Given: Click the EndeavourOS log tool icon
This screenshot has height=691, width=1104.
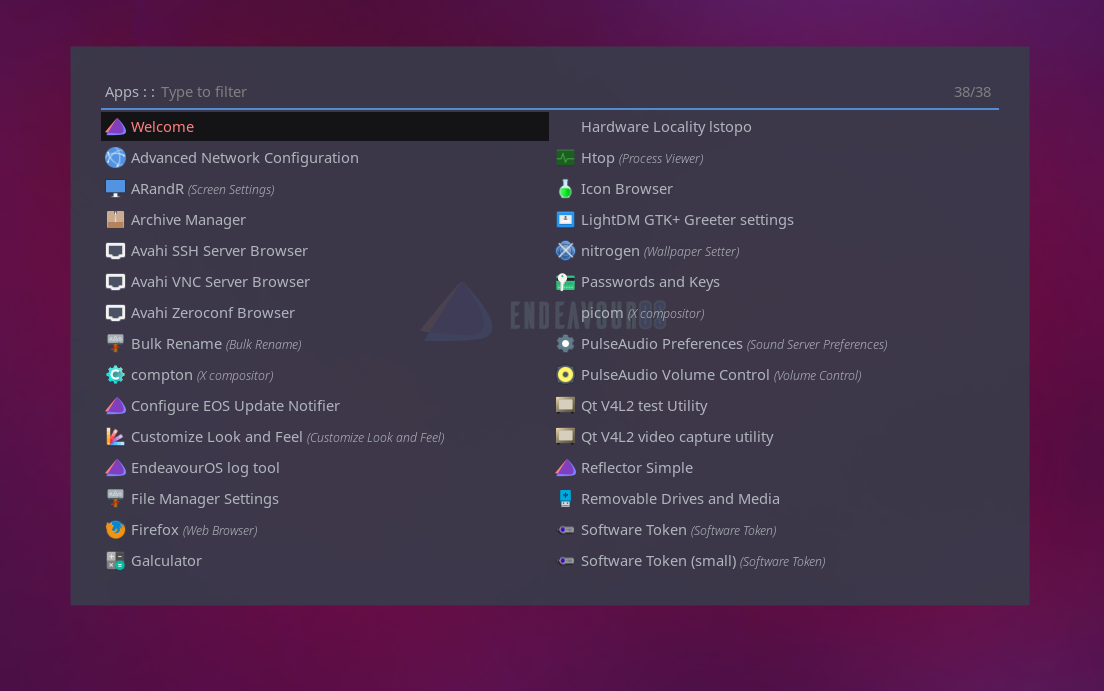Looking at the screenshot, I should [x=115, y=468].
